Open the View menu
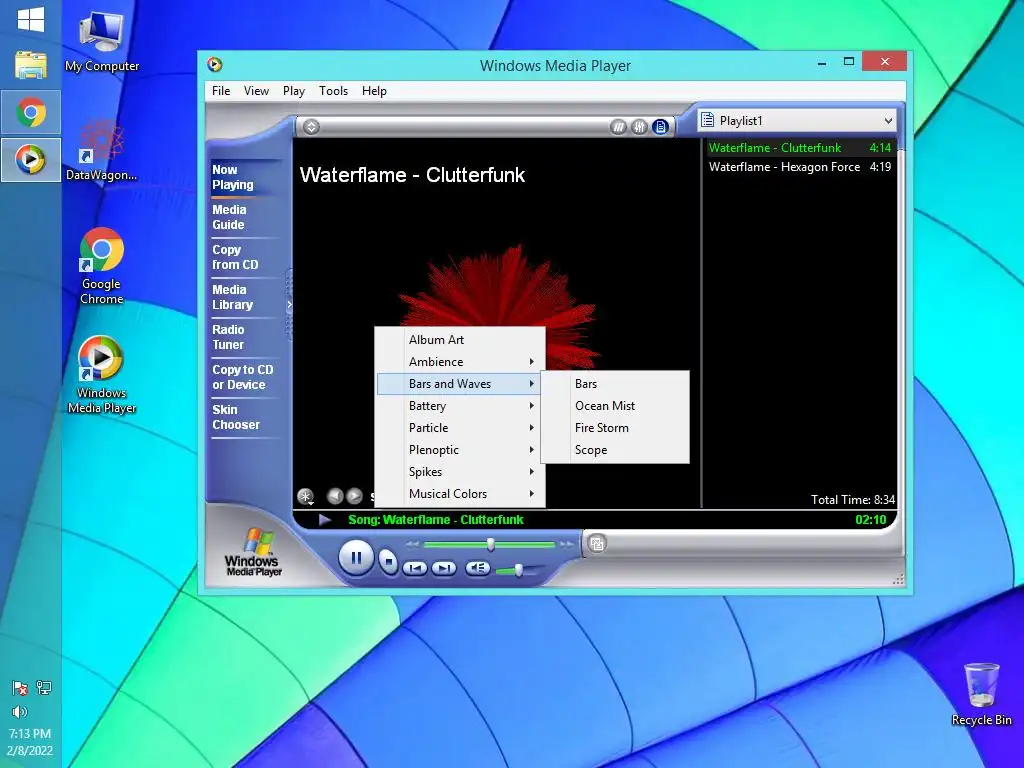 pos(256,91)
